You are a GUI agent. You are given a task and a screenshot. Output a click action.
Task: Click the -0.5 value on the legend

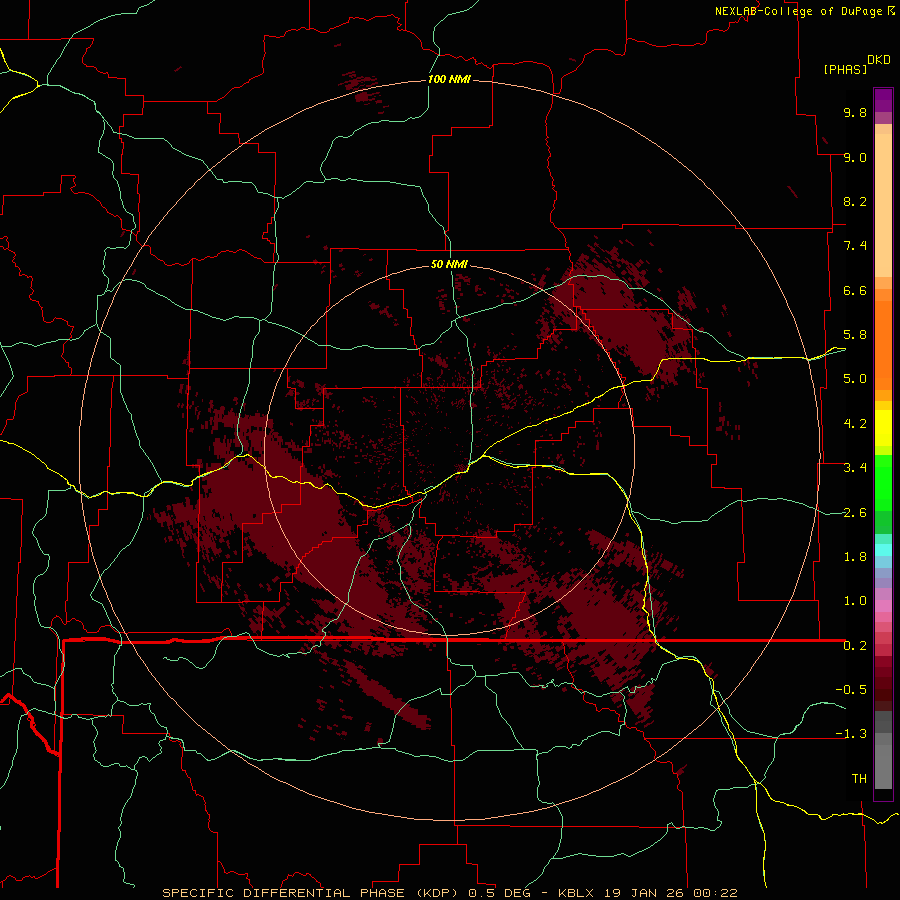[851, 690]
